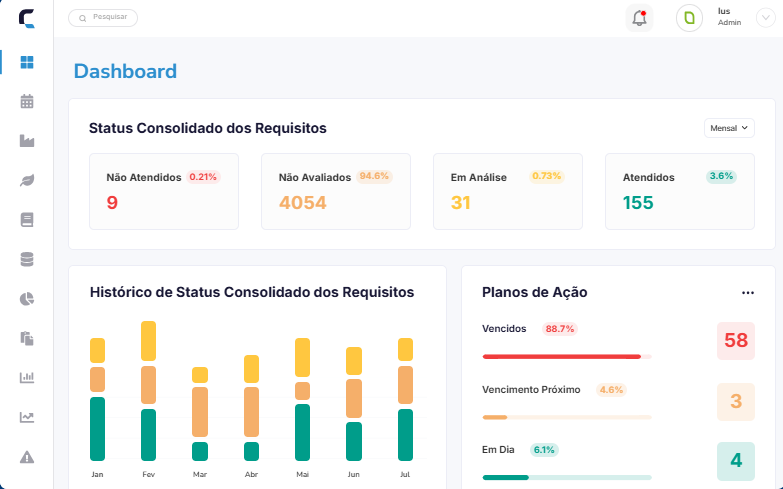
Task: Open Planos de Ação three-dot menu
Action: pyautogui.click(x=748, y=293)
